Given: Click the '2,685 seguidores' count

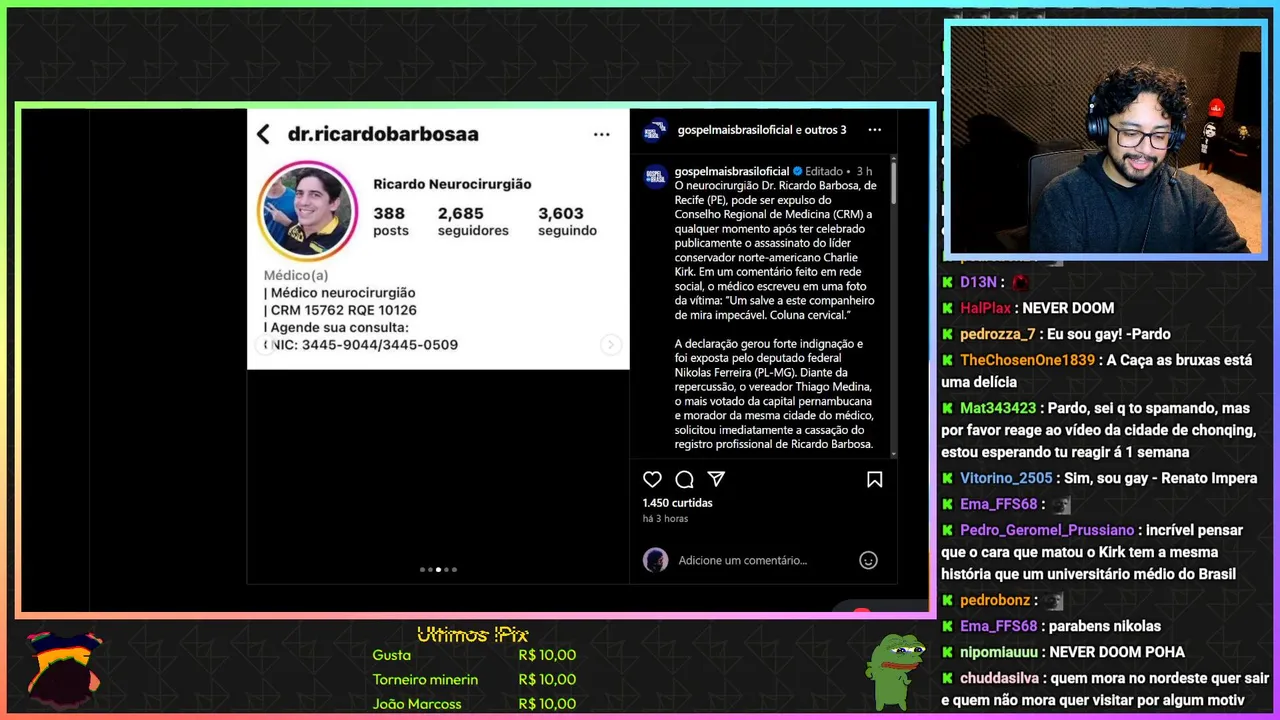Looking at the screenshot, I should click(x=473, y=221).
